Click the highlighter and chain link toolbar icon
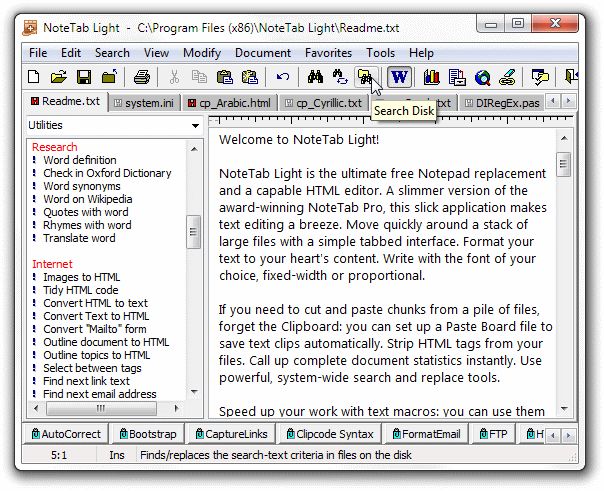 click(x=507, y=77)
